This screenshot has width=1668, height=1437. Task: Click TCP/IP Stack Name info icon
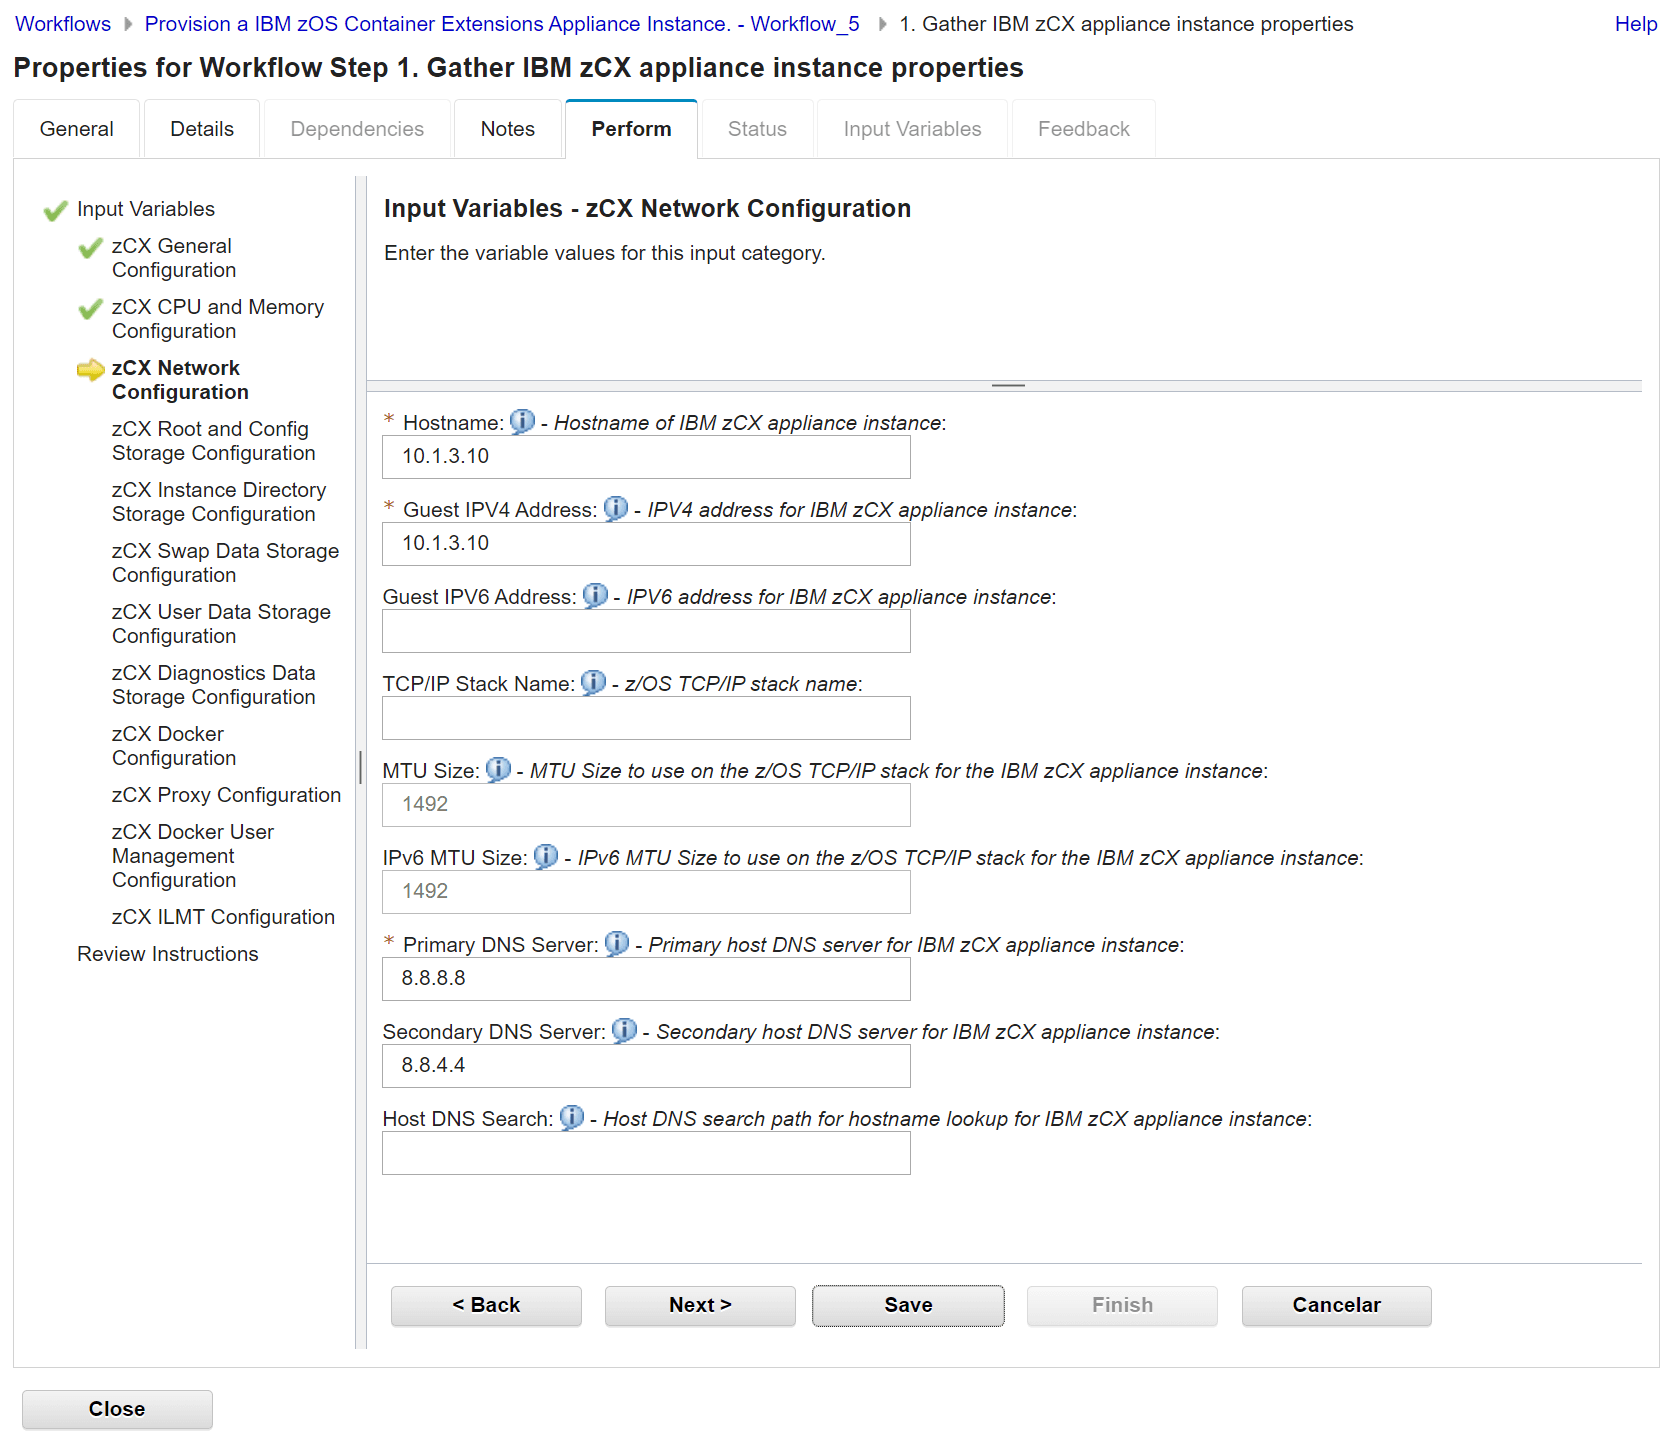pos(593,683)
